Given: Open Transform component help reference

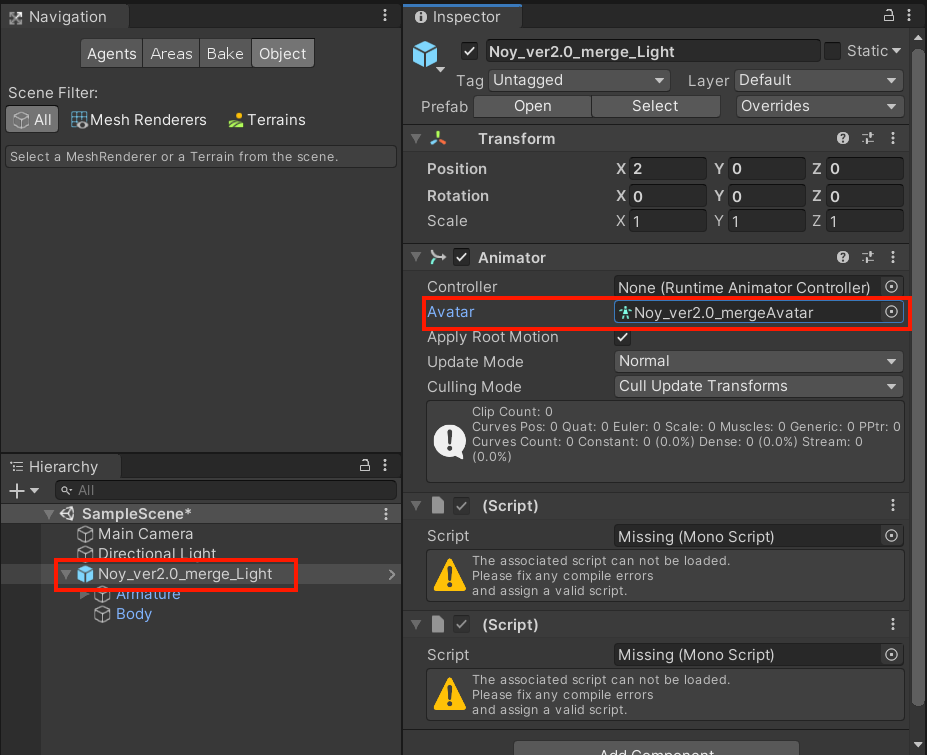Looking at the screenshot, I should coord(842,138).
